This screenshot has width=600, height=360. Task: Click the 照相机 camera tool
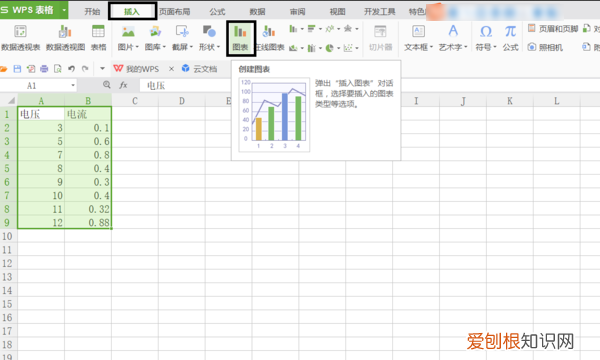[x=545, y=47]
